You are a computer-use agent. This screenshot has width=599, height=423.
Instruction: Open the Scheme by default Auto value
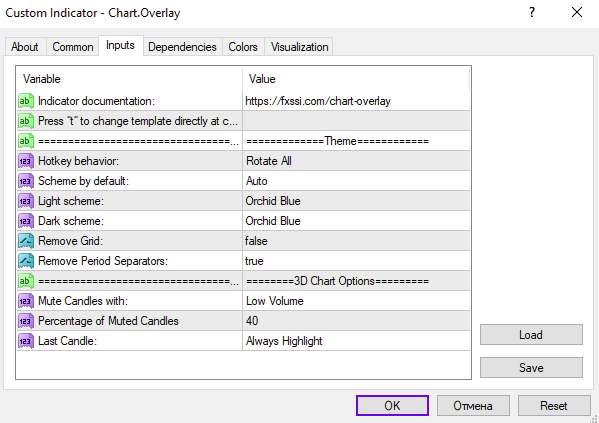[356, 181]
